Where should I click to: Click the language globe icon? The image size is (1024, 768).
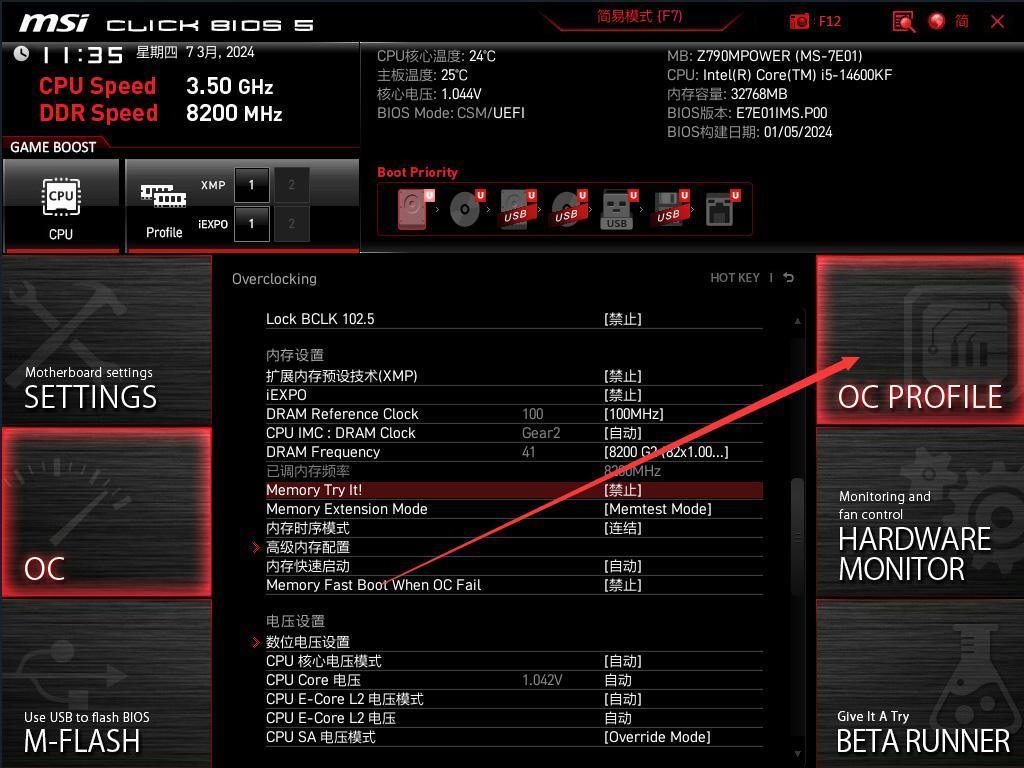(936, 21)
